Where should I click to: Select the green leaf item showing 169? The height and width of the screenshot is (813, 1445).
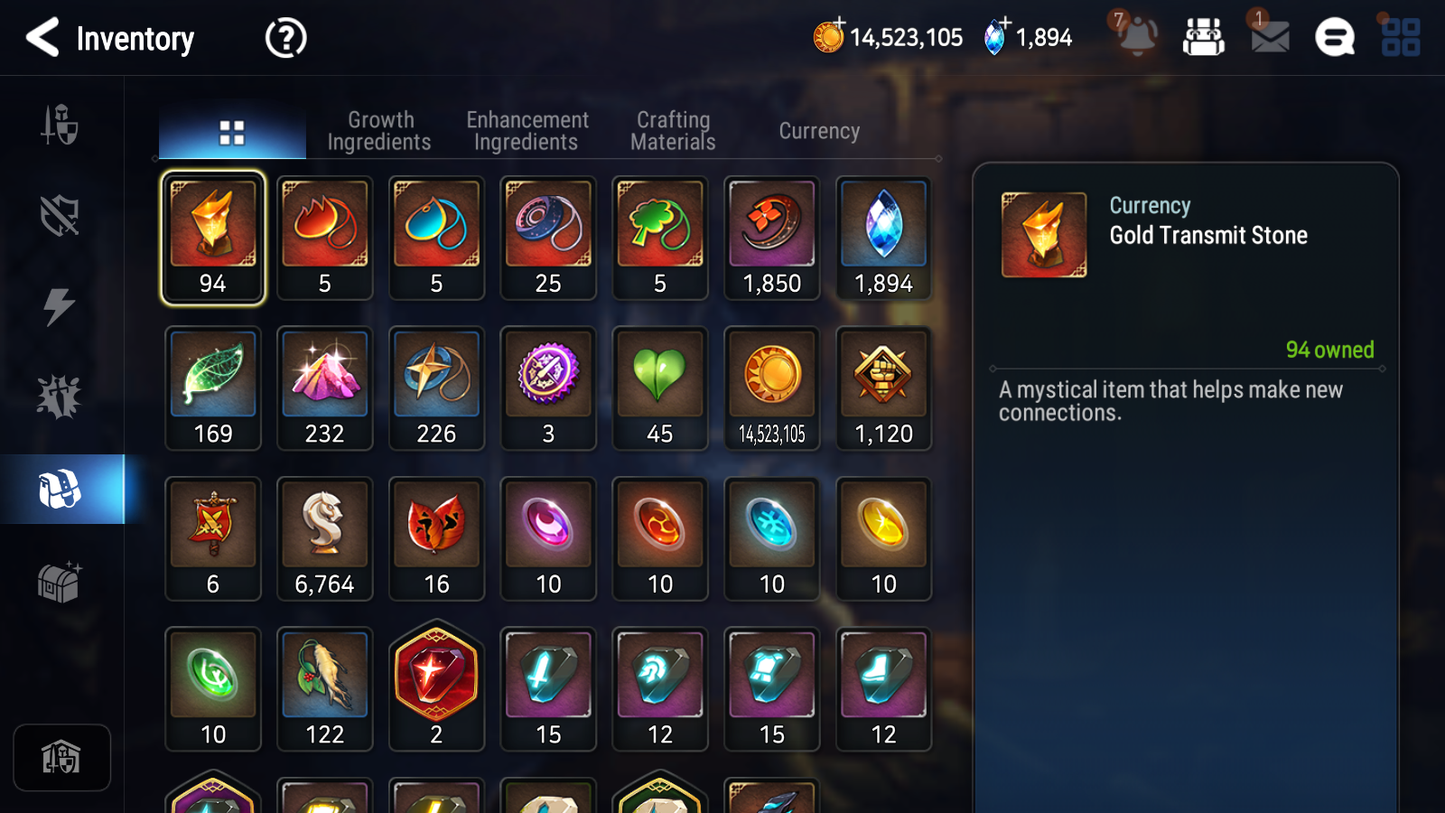pyautogui.click(x=213, y=389)
